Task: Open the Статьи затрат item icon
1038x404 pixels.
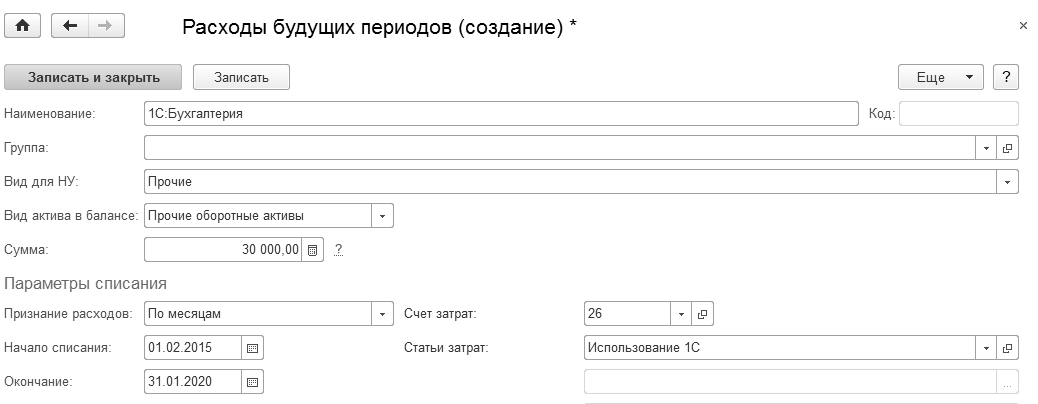Action: [1007, 348]
